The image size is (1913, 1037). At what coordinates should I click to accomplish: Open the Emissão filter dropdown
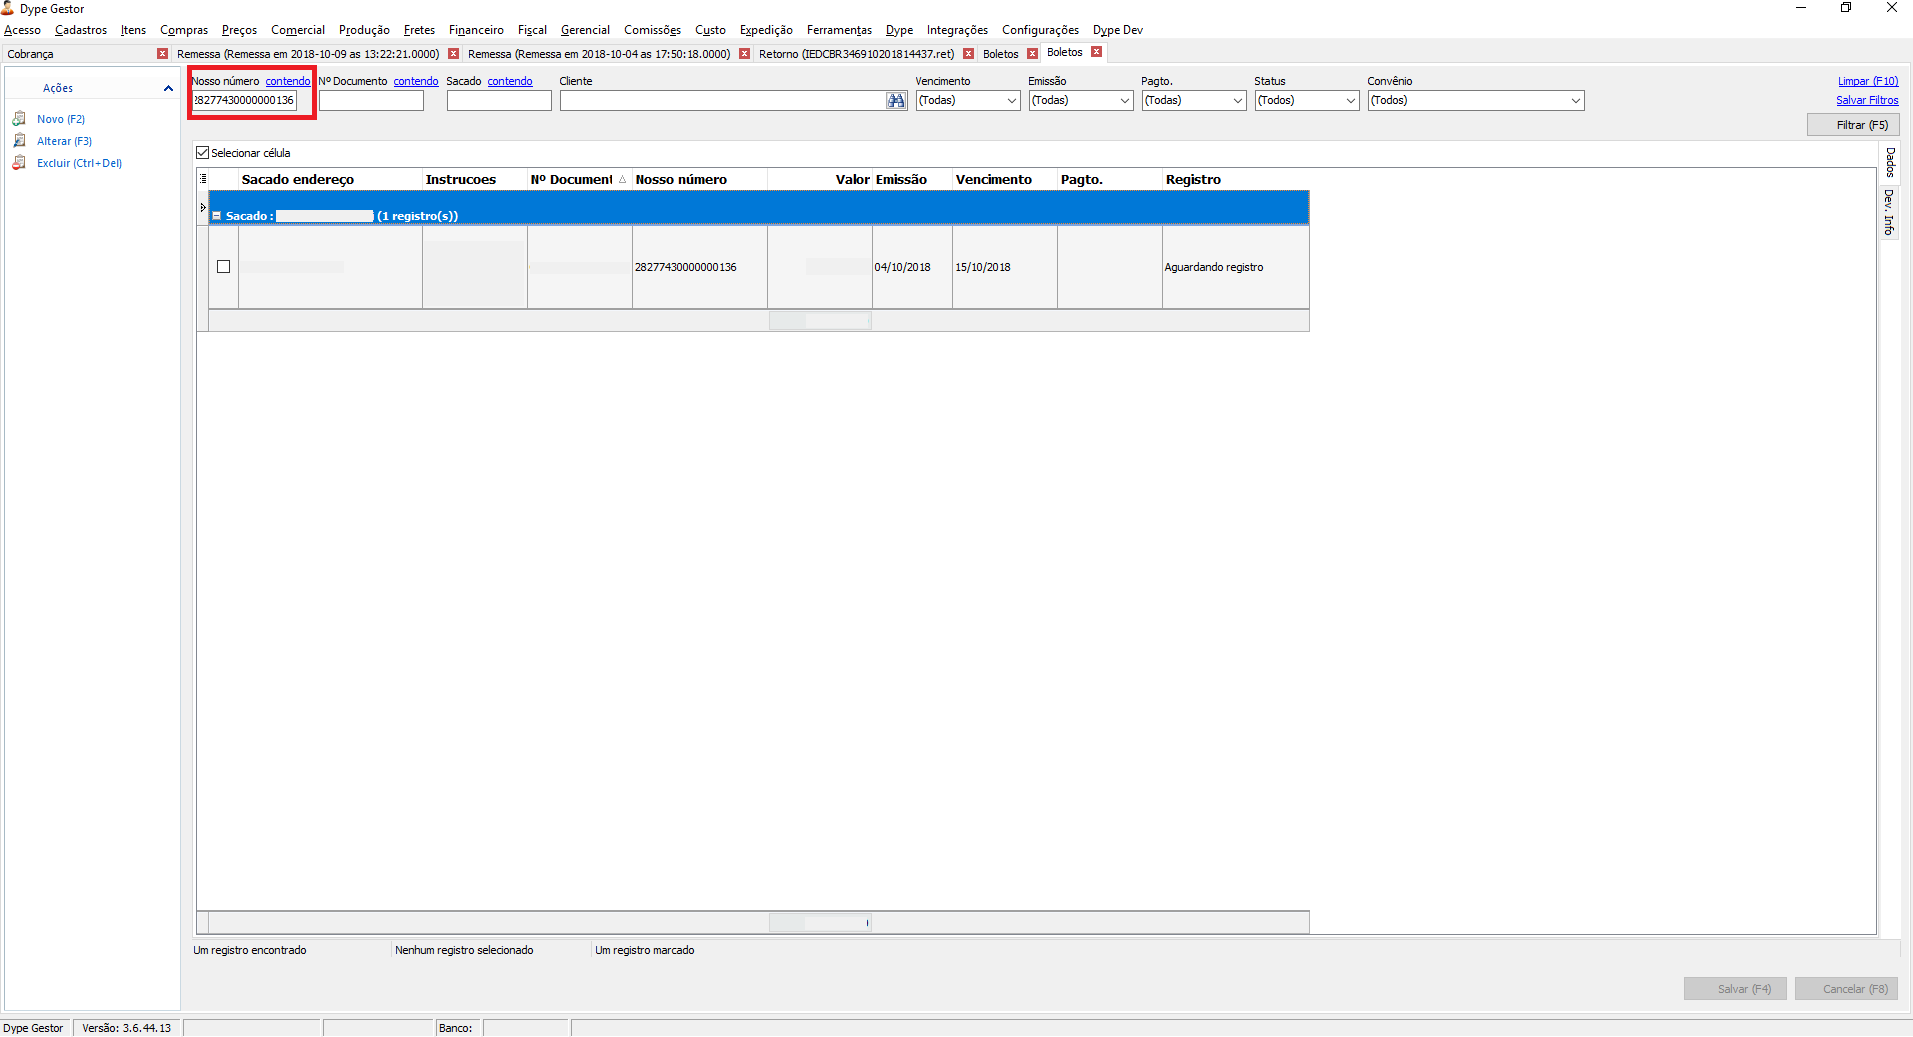(x=1124, y=100)
